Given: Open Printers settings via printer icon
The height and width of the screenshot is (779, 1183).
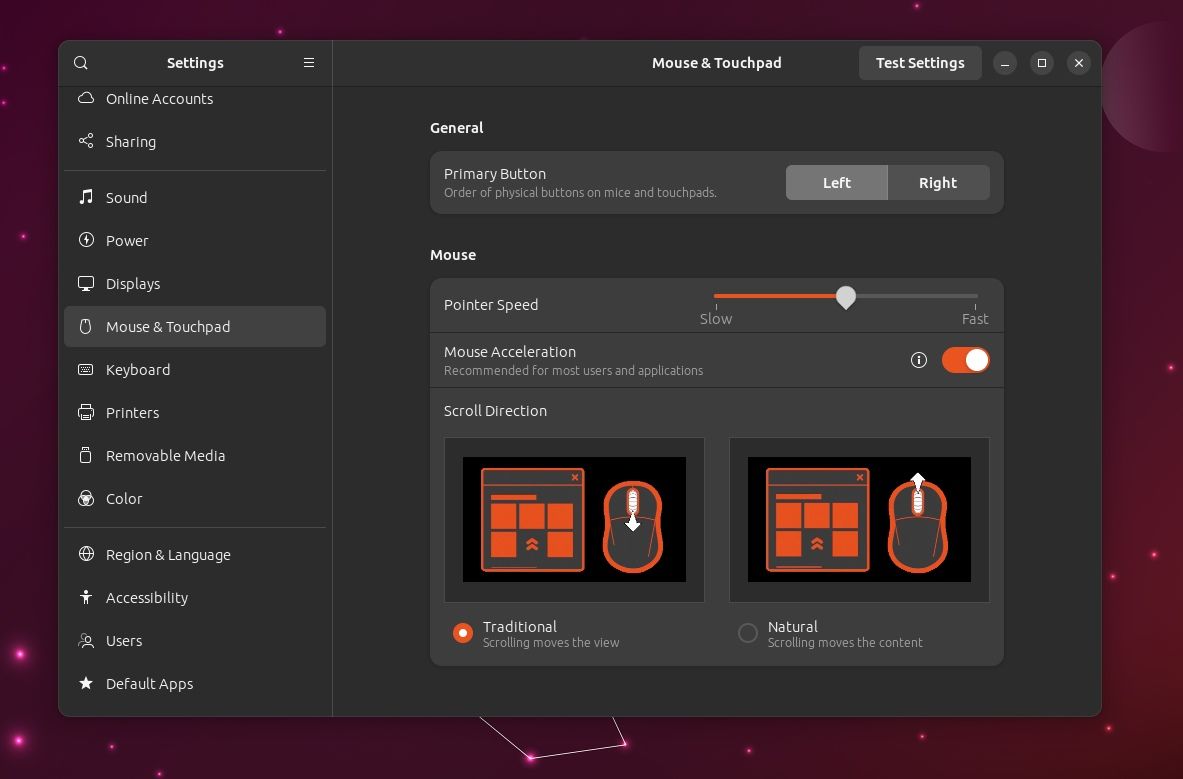Looking at the screenshot, I should coord(85,412).
